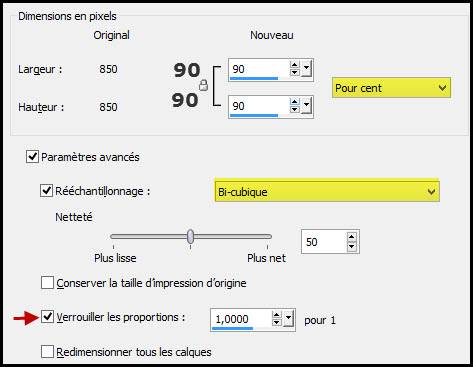Open the Hauteur slider popup button
Viewport: 473px width, 367px height.
point(306,106)
